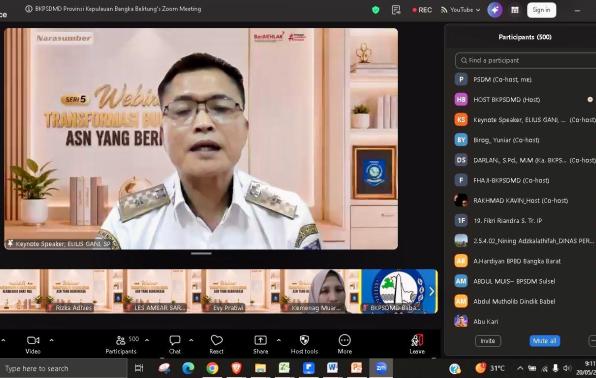596x378 pixels.
Task: Show next page of video thumbnails arrow
Action: [x=431, y=291]
